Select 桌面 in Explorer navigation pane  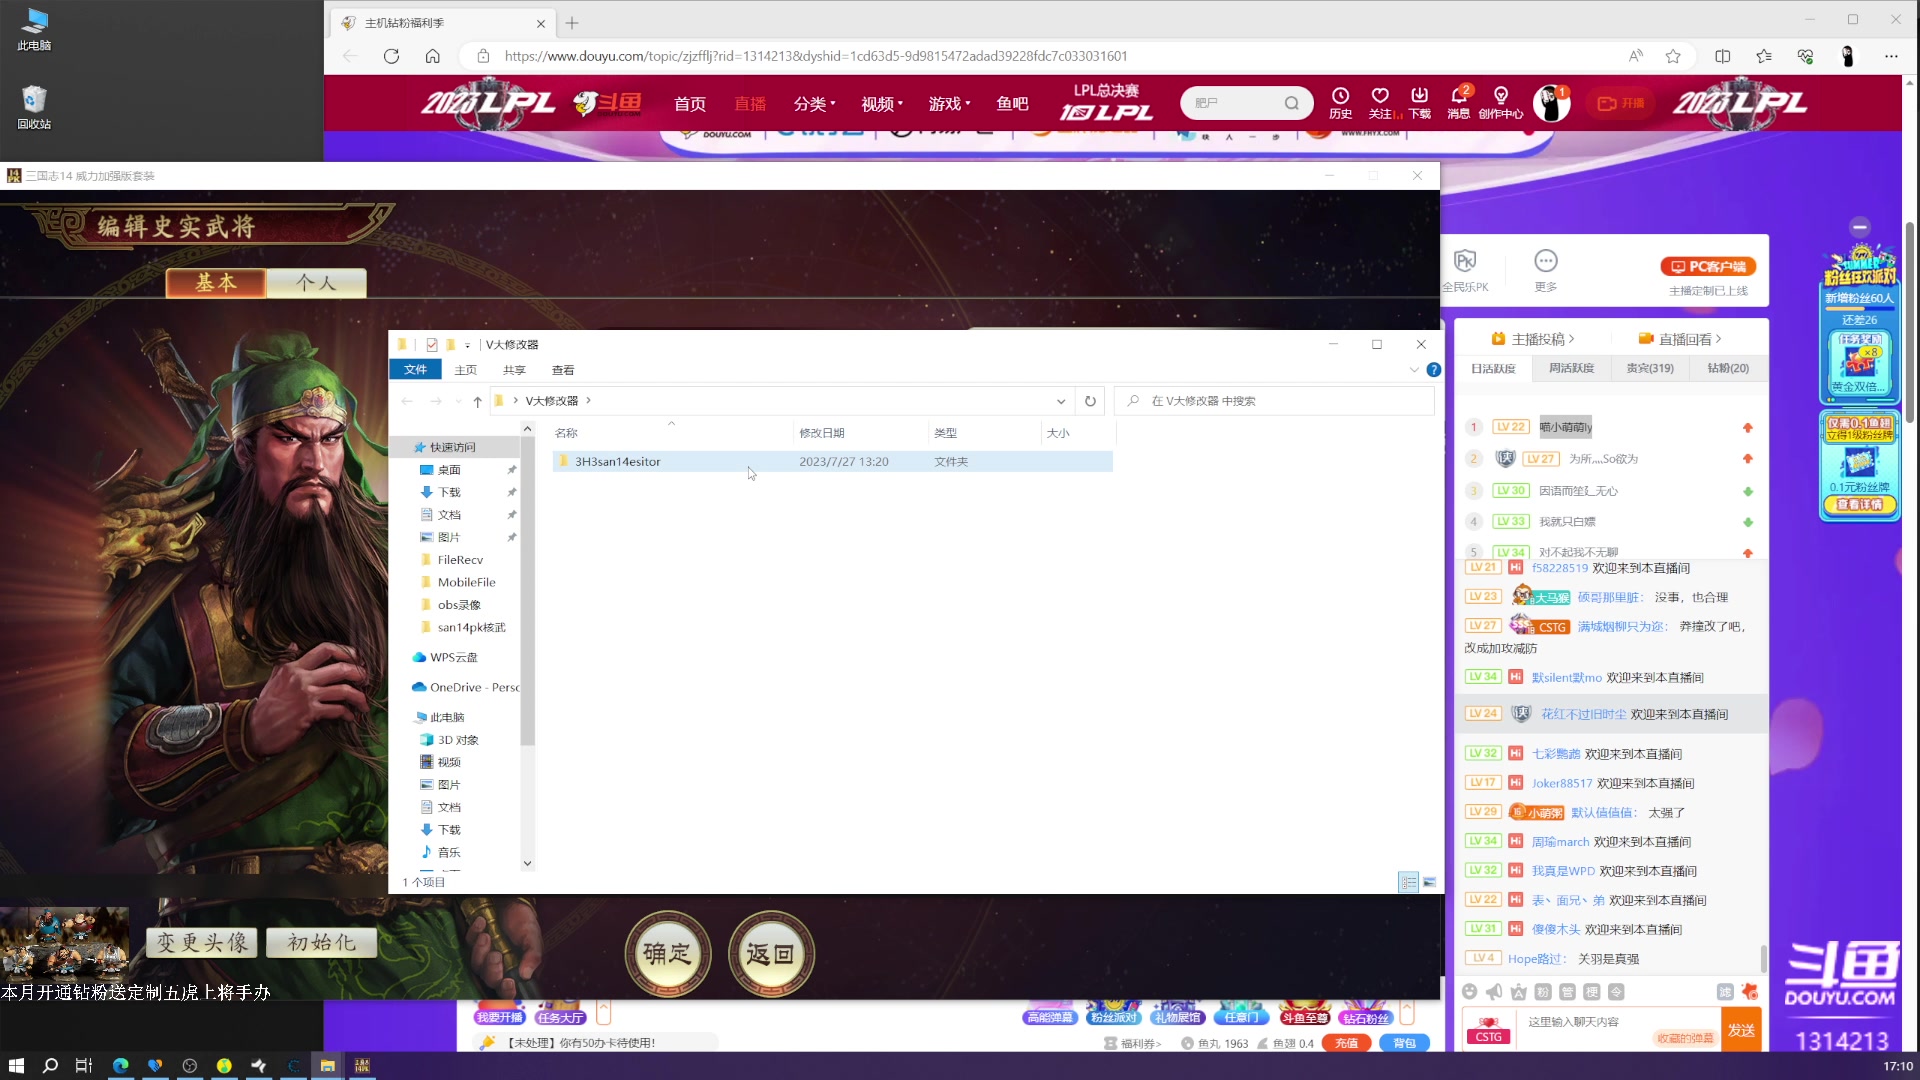point(449,470)
